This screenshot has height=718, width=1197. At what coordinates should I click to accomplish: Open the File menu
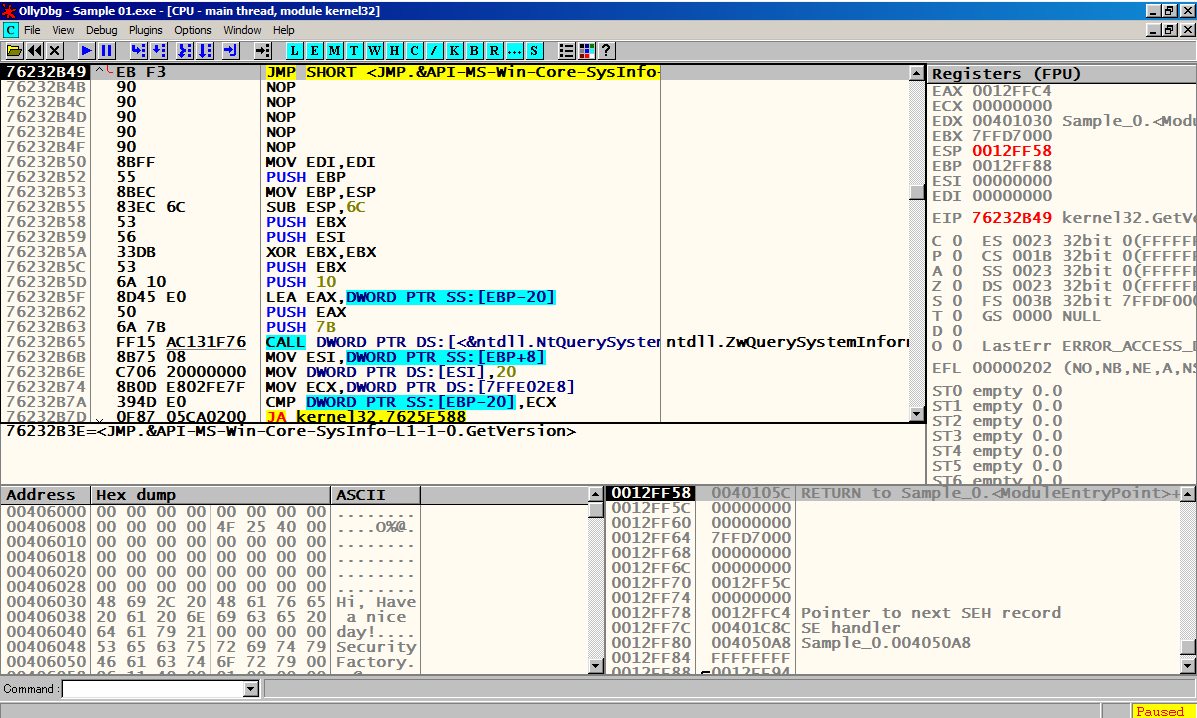pos(32,30)
